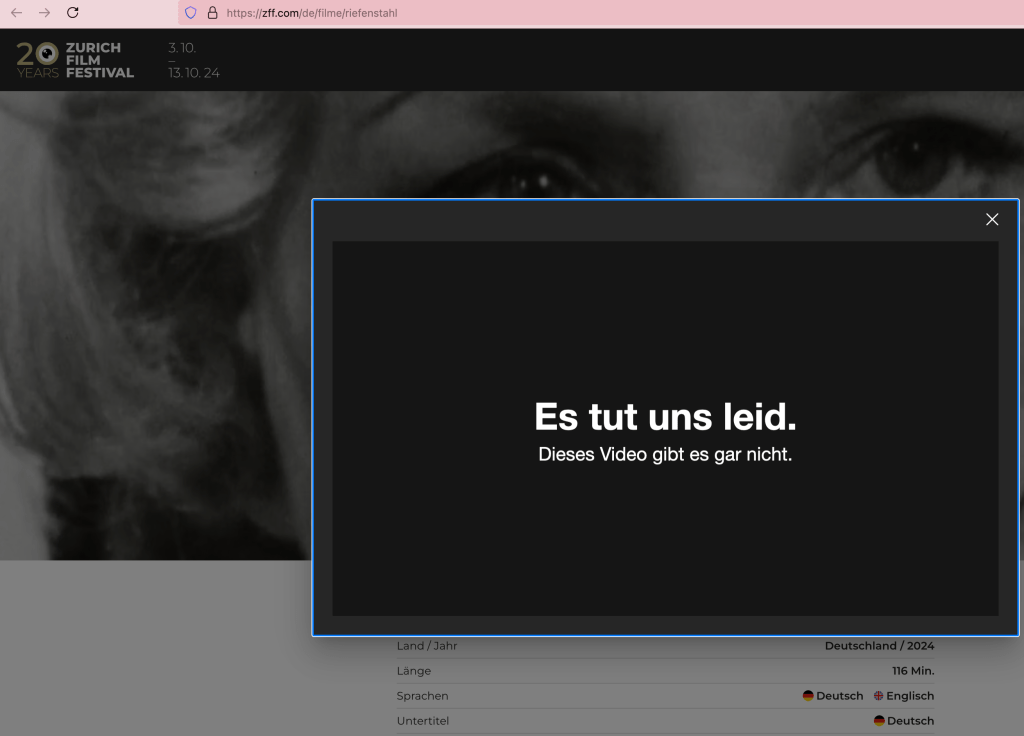This screenshot has height=736, width=1024.
Task: Click the 'Land / Jahr' row label
Action: pyautogui.click(x=427, y=646)
